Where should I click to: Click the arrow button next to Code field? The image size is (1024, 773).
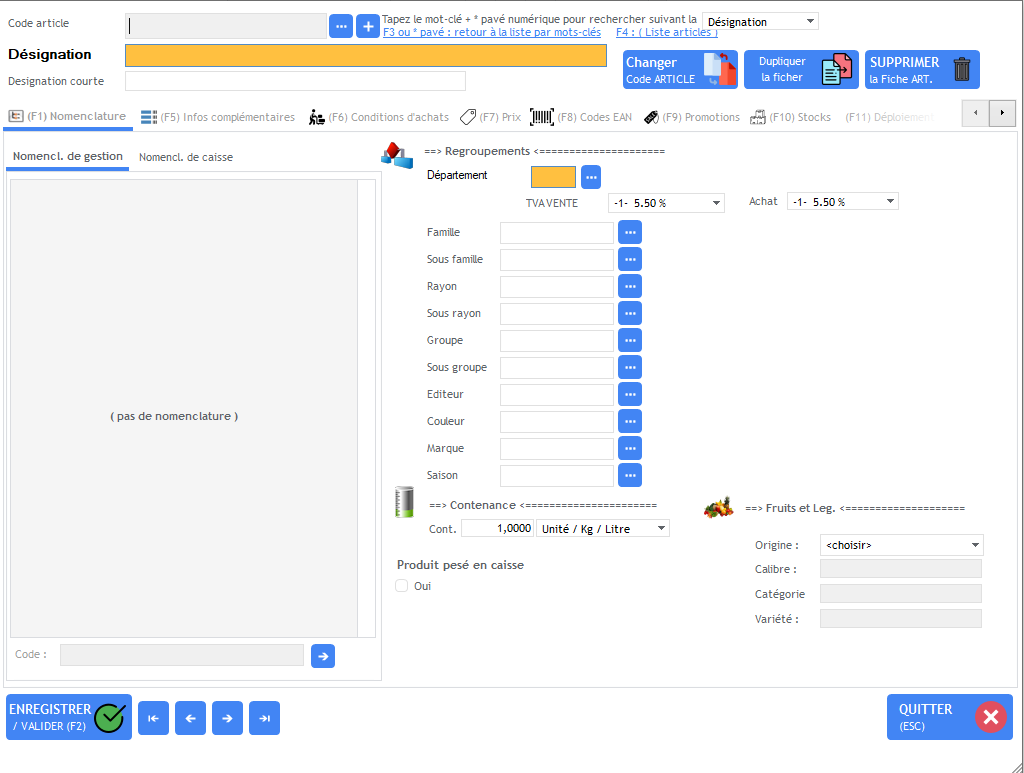coord(323,656)
